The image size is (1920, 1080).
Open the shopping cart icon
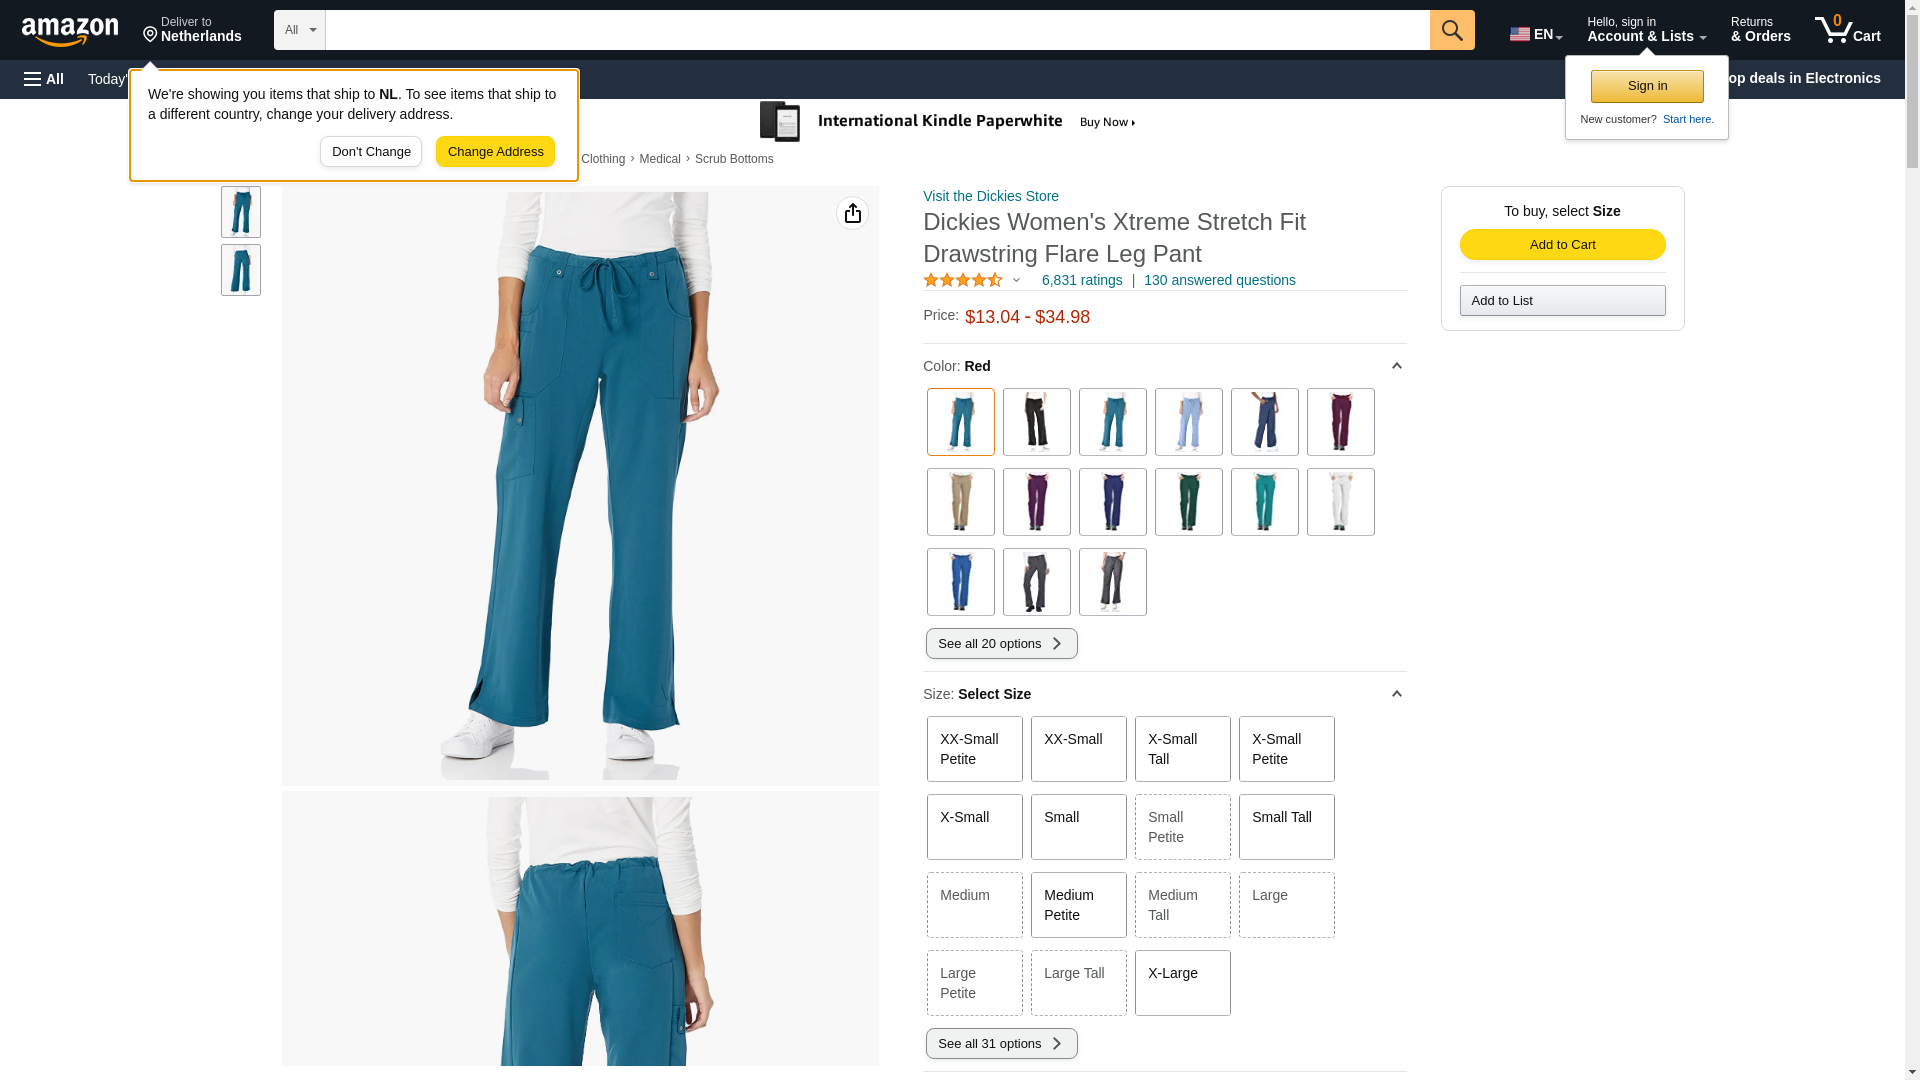click(1847, 30)
